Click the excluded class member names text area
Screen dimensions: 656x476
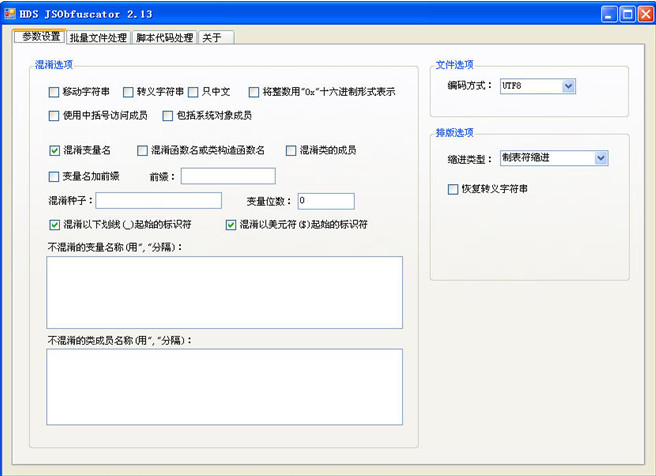tap(225, 387)
